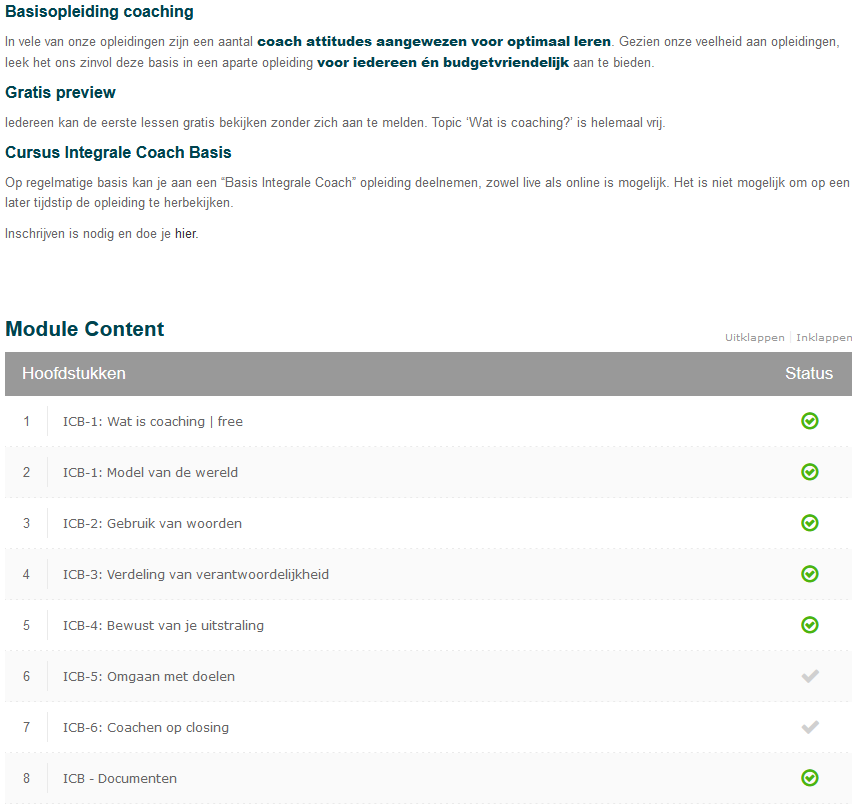
Task: Click green status icon for Bewust van je uitstraling
Action: (x=810, y=625)
